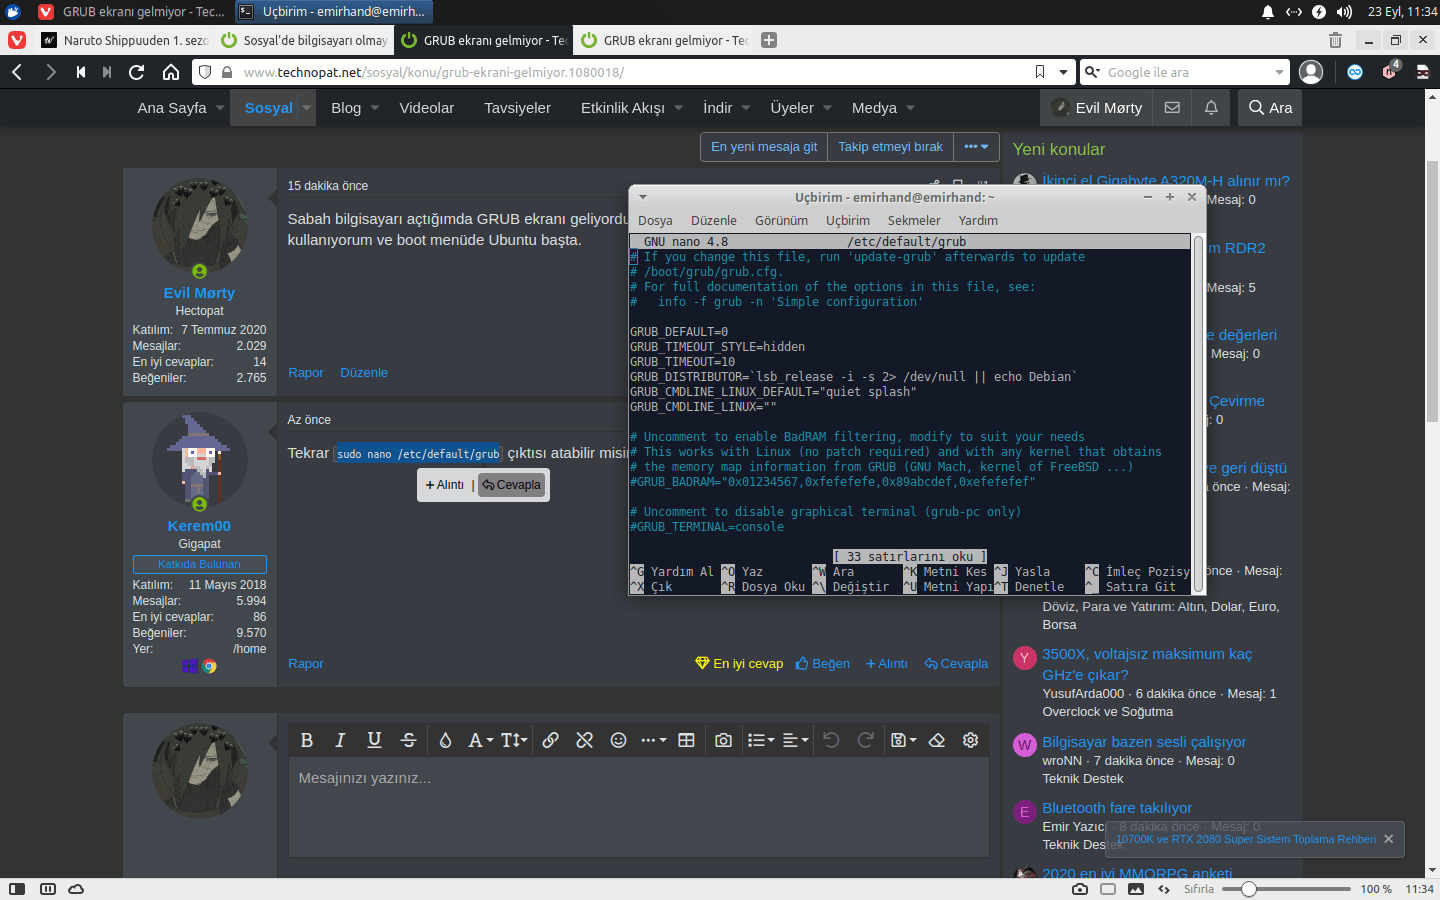Screen dimensions: 1440x900
Task: Open Vivaldi sync cloud icon
Action: click(x=76, y=889)
